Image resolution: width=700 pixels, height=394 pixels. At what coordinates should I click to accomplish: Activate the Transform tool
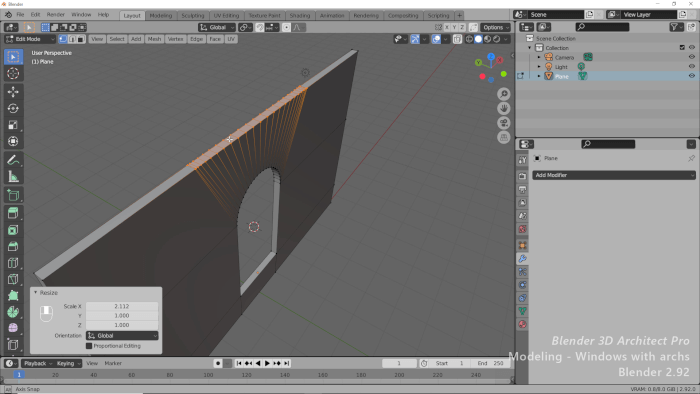13,141
